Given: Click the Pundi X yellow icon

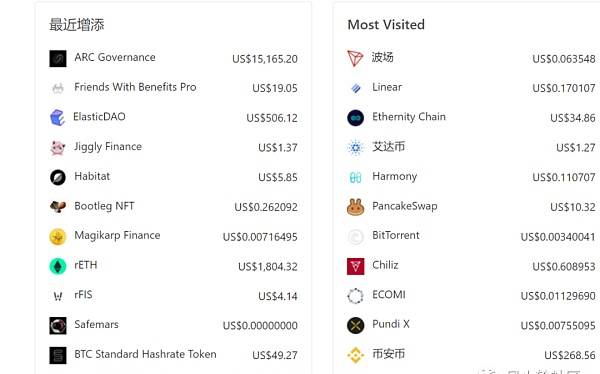Looking at the screenshot, I should click(x=355, y=326).
